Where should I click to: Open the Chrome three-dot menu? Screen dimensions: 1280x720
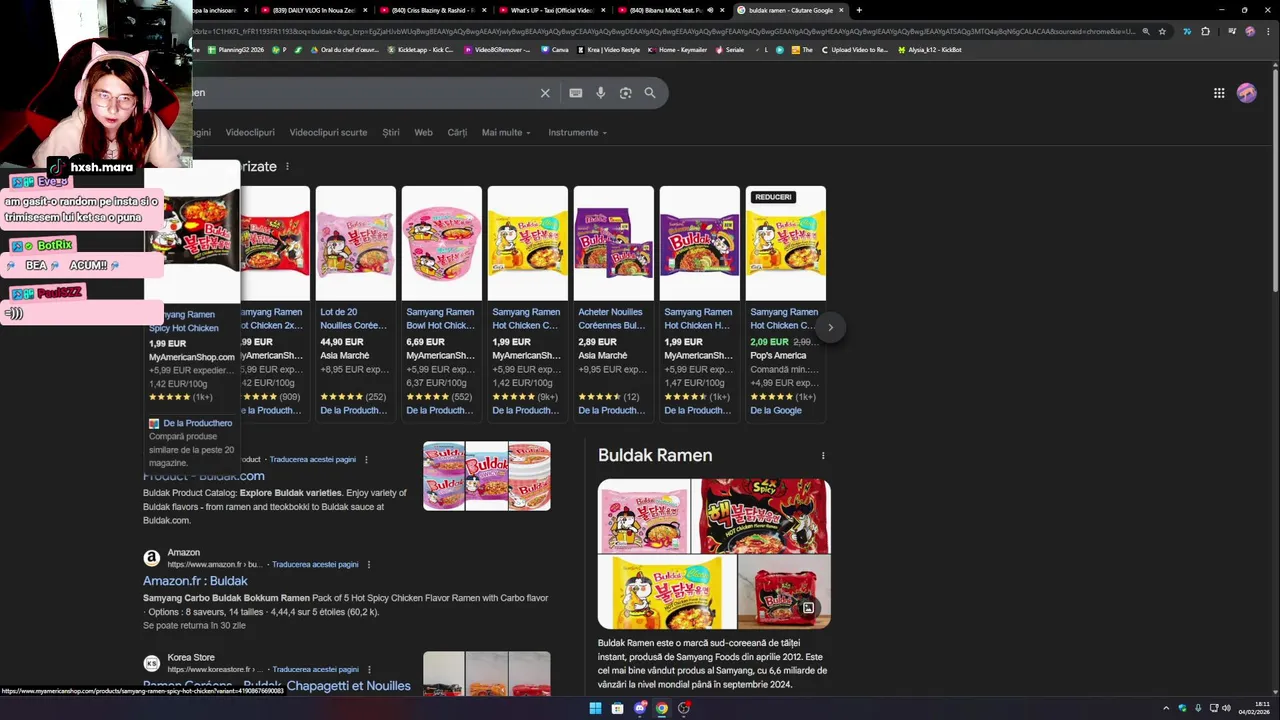[1269, 31]
